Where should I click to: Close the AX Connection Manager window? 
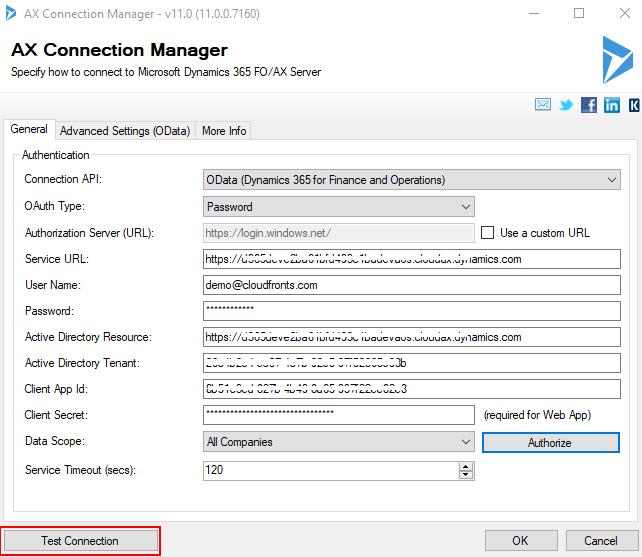coord(625,14)
